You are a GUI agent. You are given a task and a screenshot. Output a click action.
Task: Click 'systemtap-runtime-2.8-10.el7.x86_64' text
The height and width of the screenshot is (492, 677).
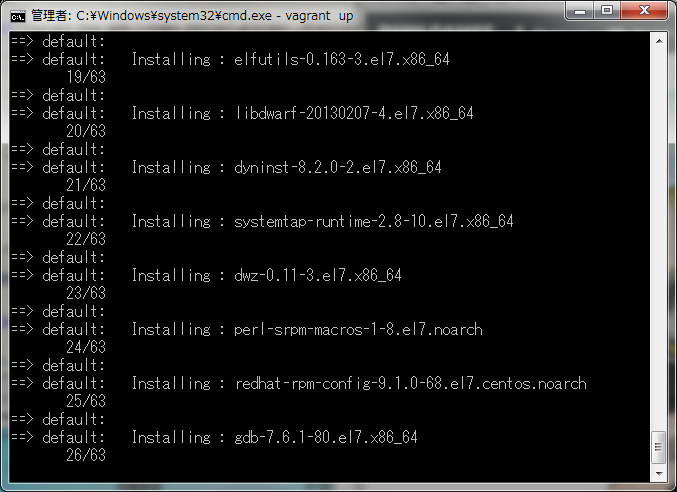coord(373,221)
